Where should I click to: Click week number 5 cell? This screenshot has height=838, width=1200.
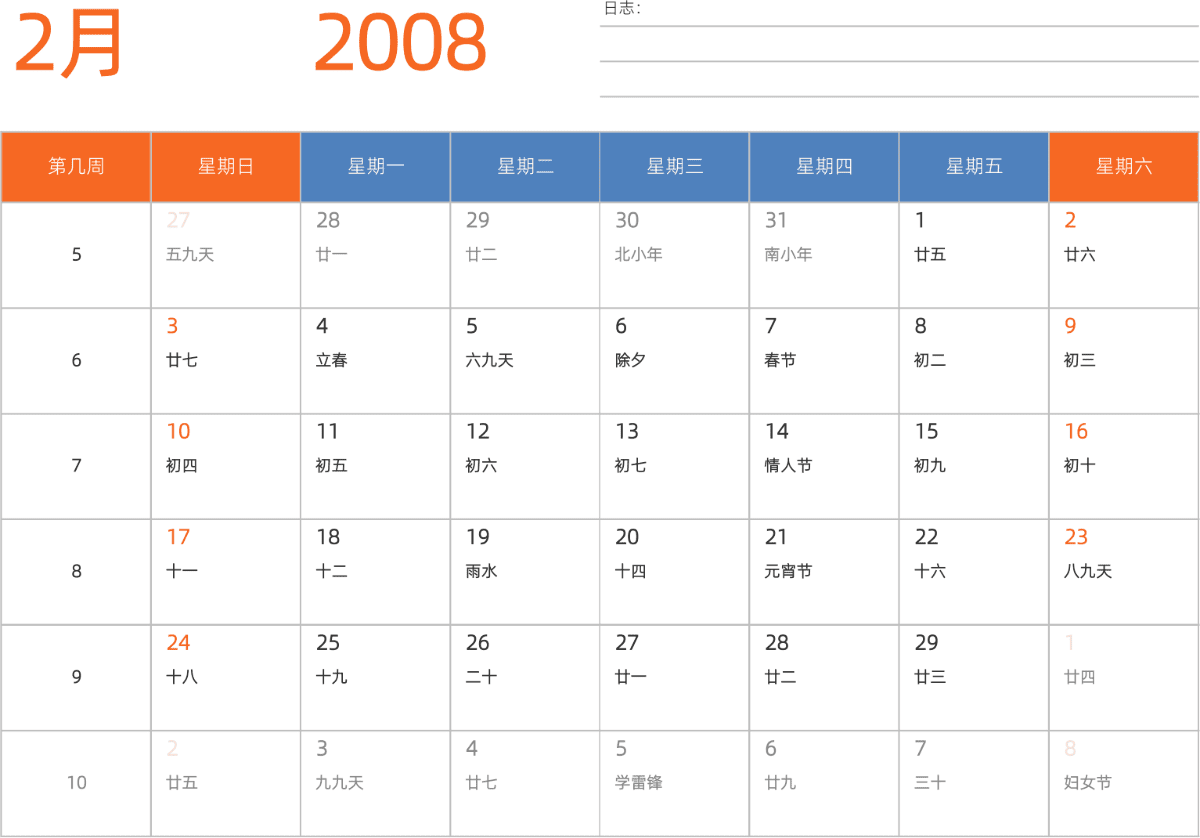tap(76, 255)
